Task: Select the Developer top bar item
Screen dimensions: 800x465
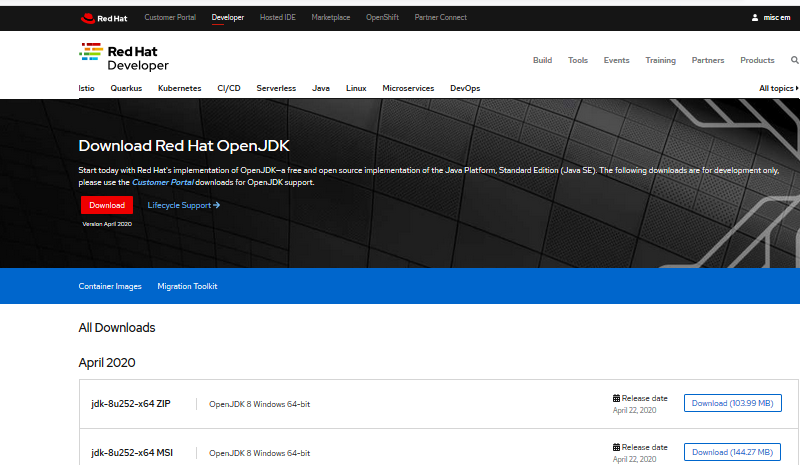Action: [228, 17]
